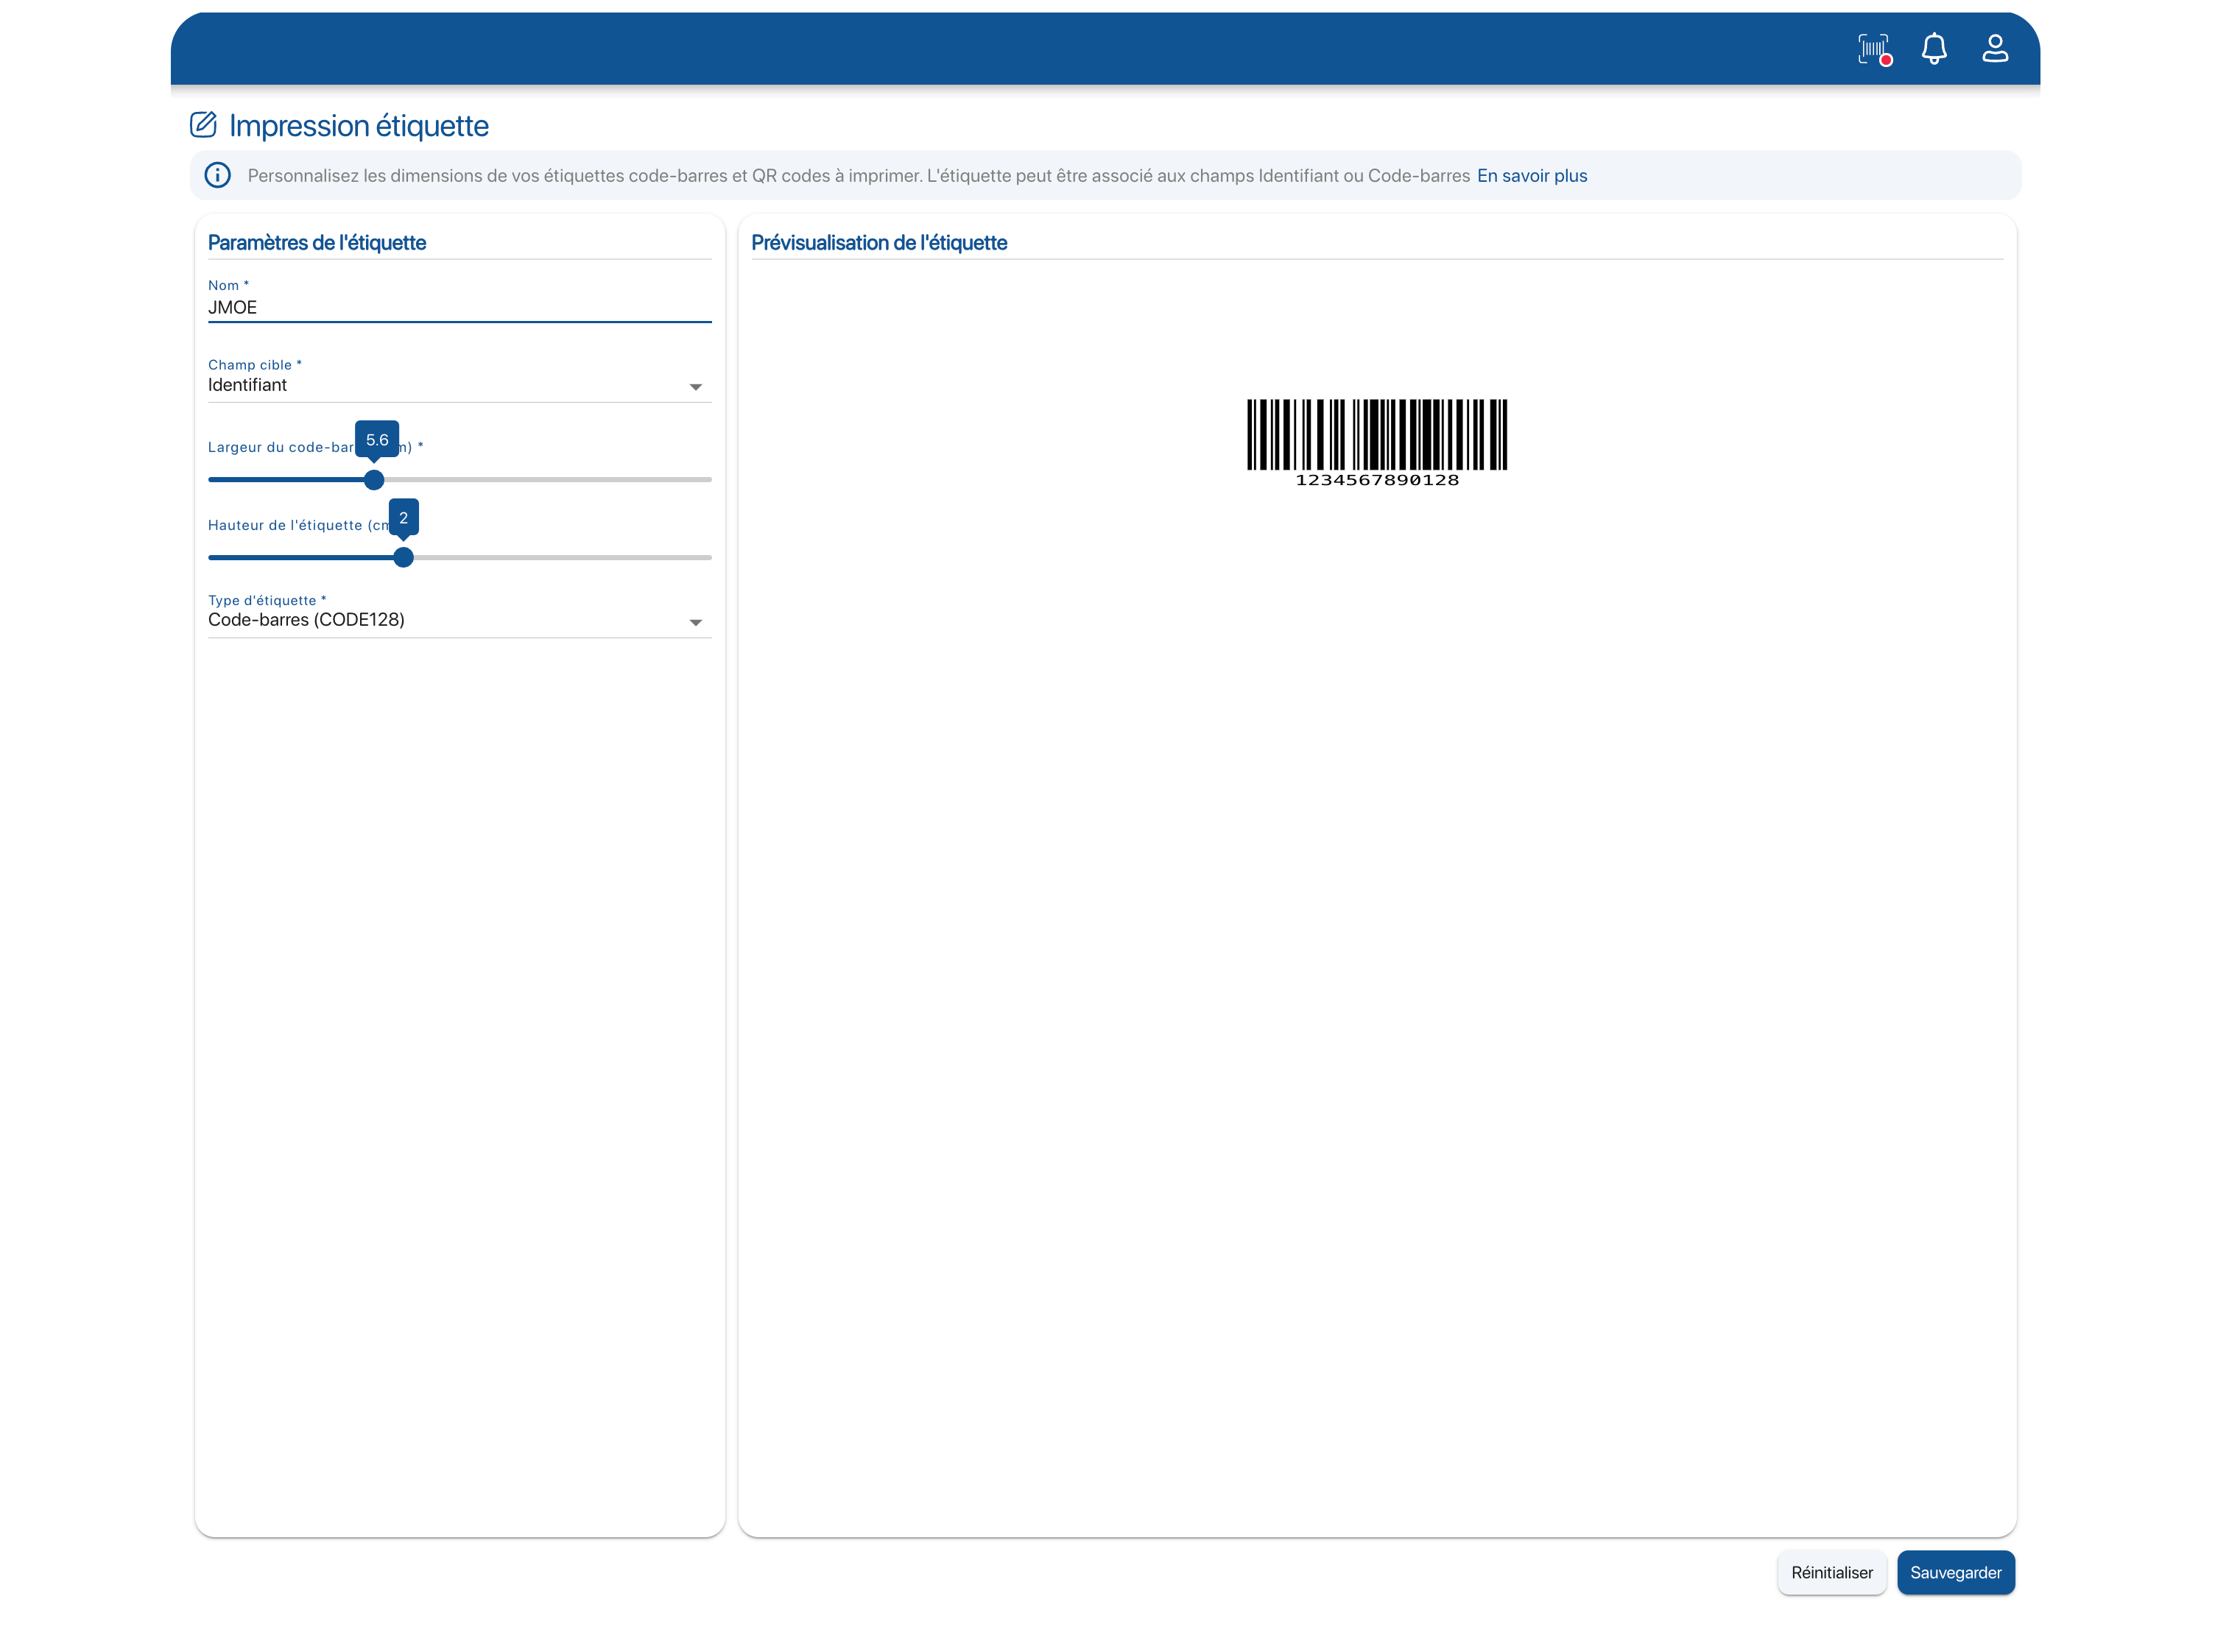Open the barcode scanner icon in header

coord(1874,49)
